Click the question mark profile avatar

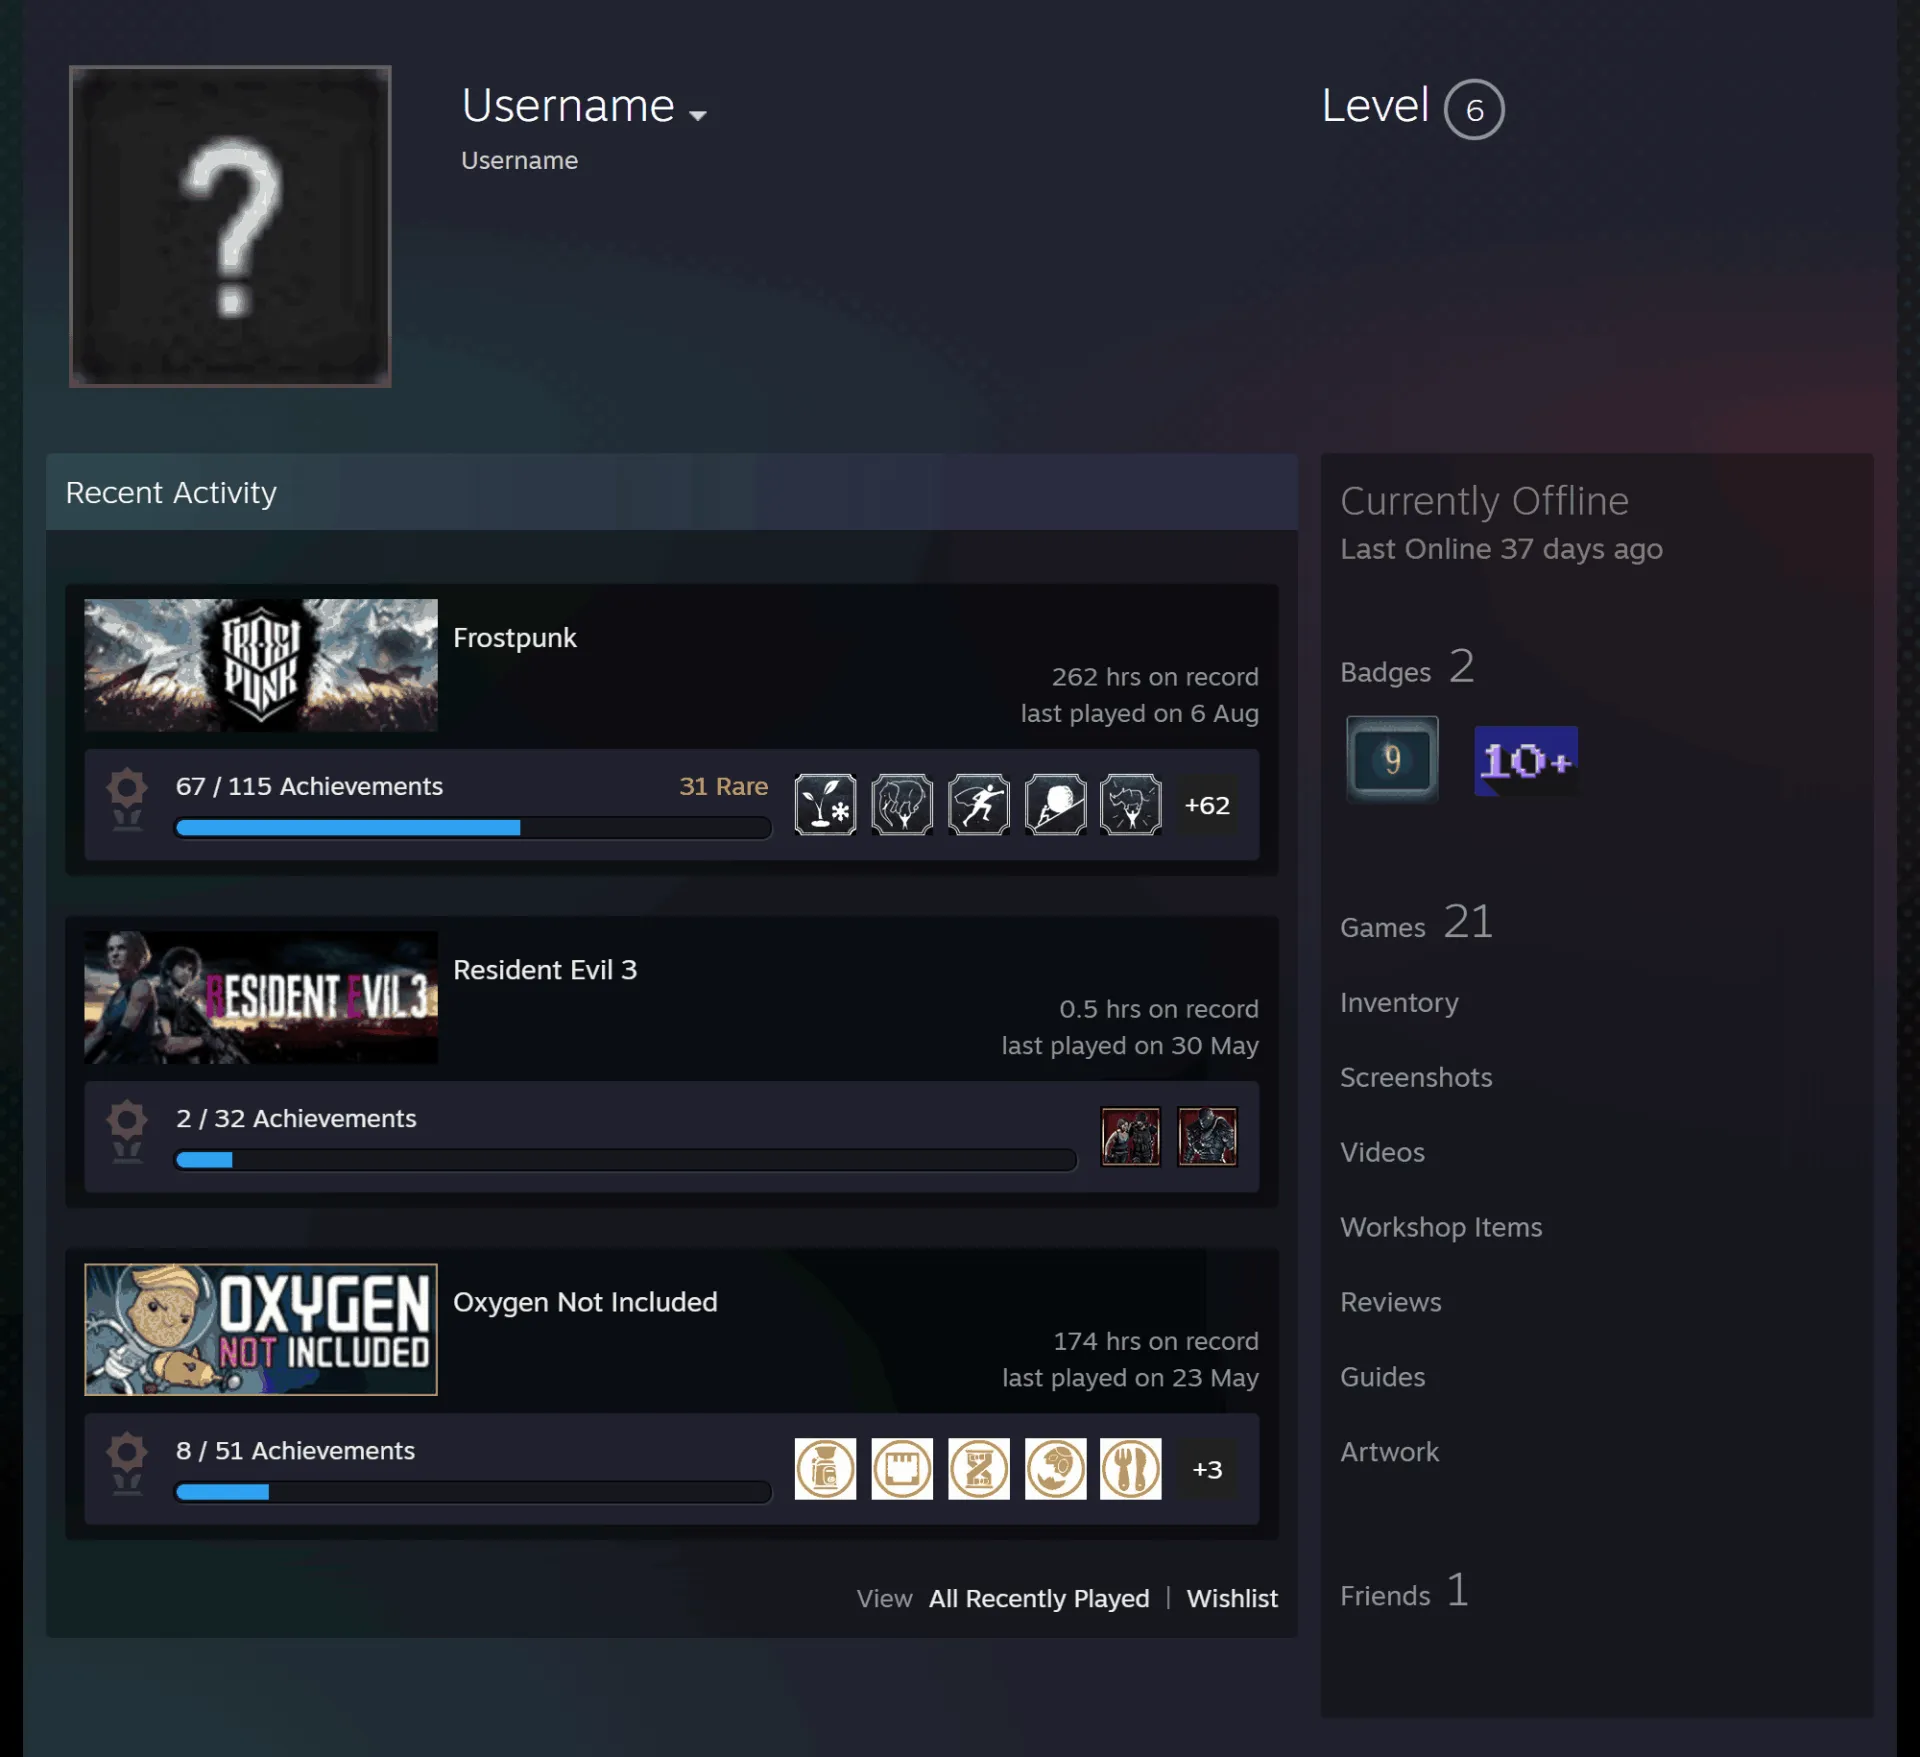[230, 226]
